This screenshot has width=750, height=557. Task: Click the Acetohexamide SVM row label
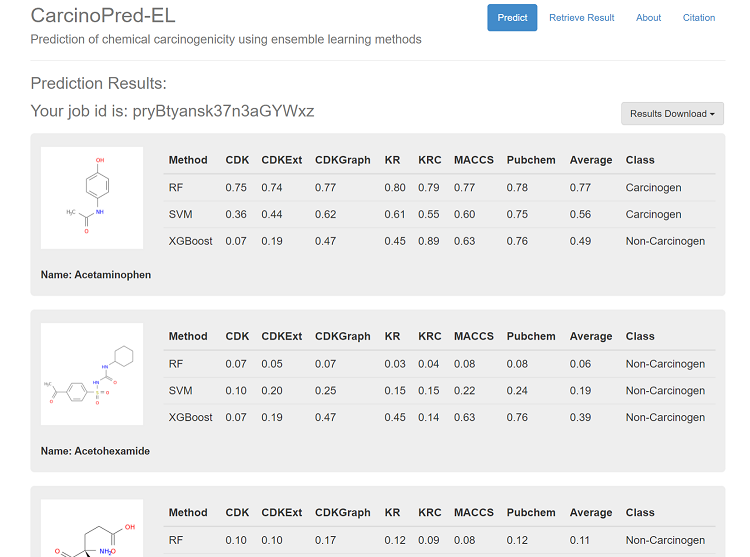[180, 391]
